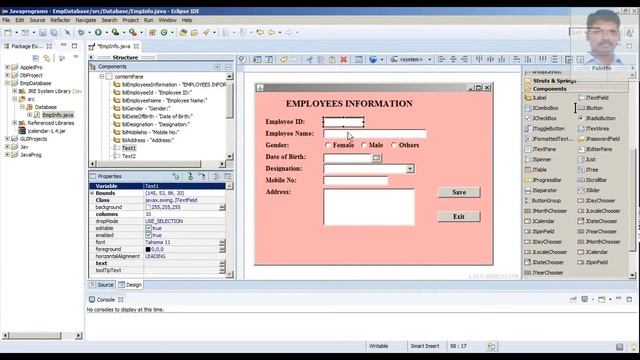
Task: Click the Employee Name text field
Action: 375,133
